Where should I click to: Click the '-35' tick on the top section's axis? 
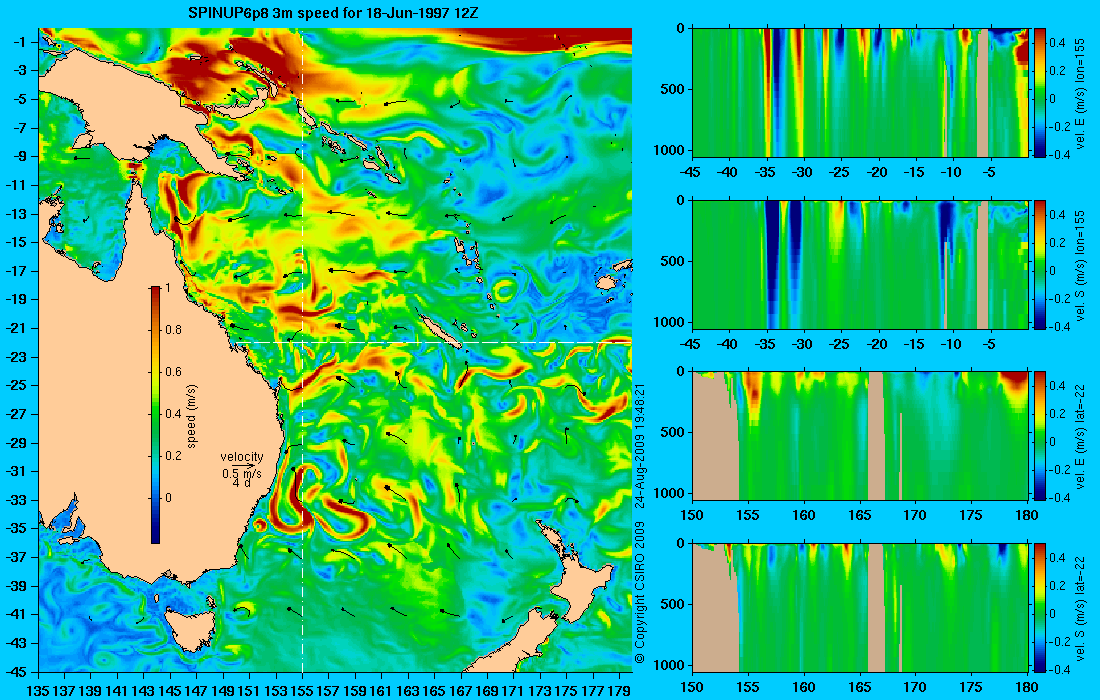click(x=766, y=172)
